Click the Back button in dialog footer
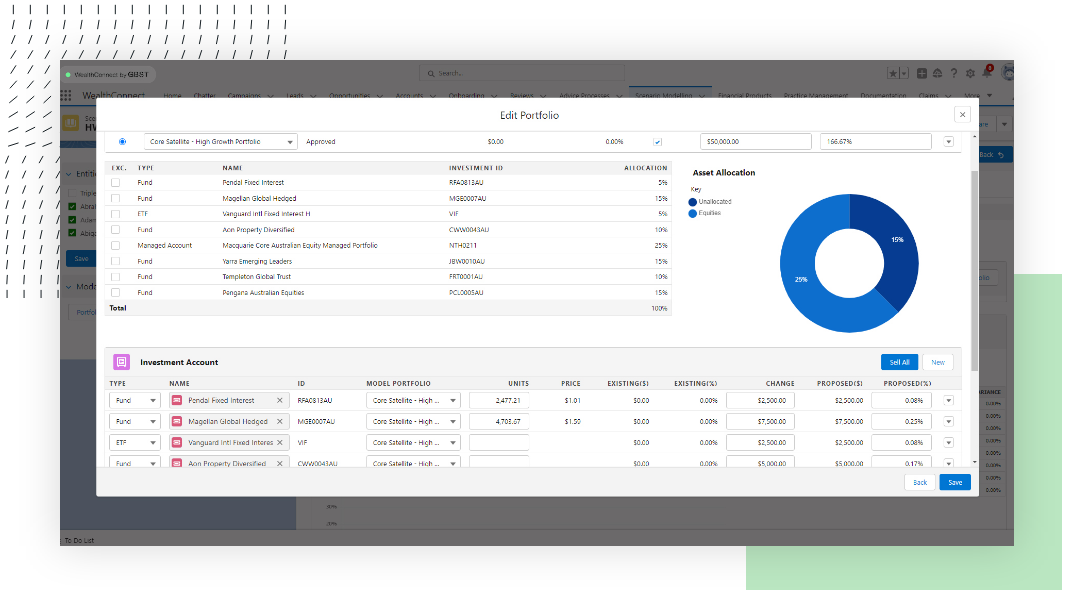The width and height of the screenshot is (1074, 606). 920,483
